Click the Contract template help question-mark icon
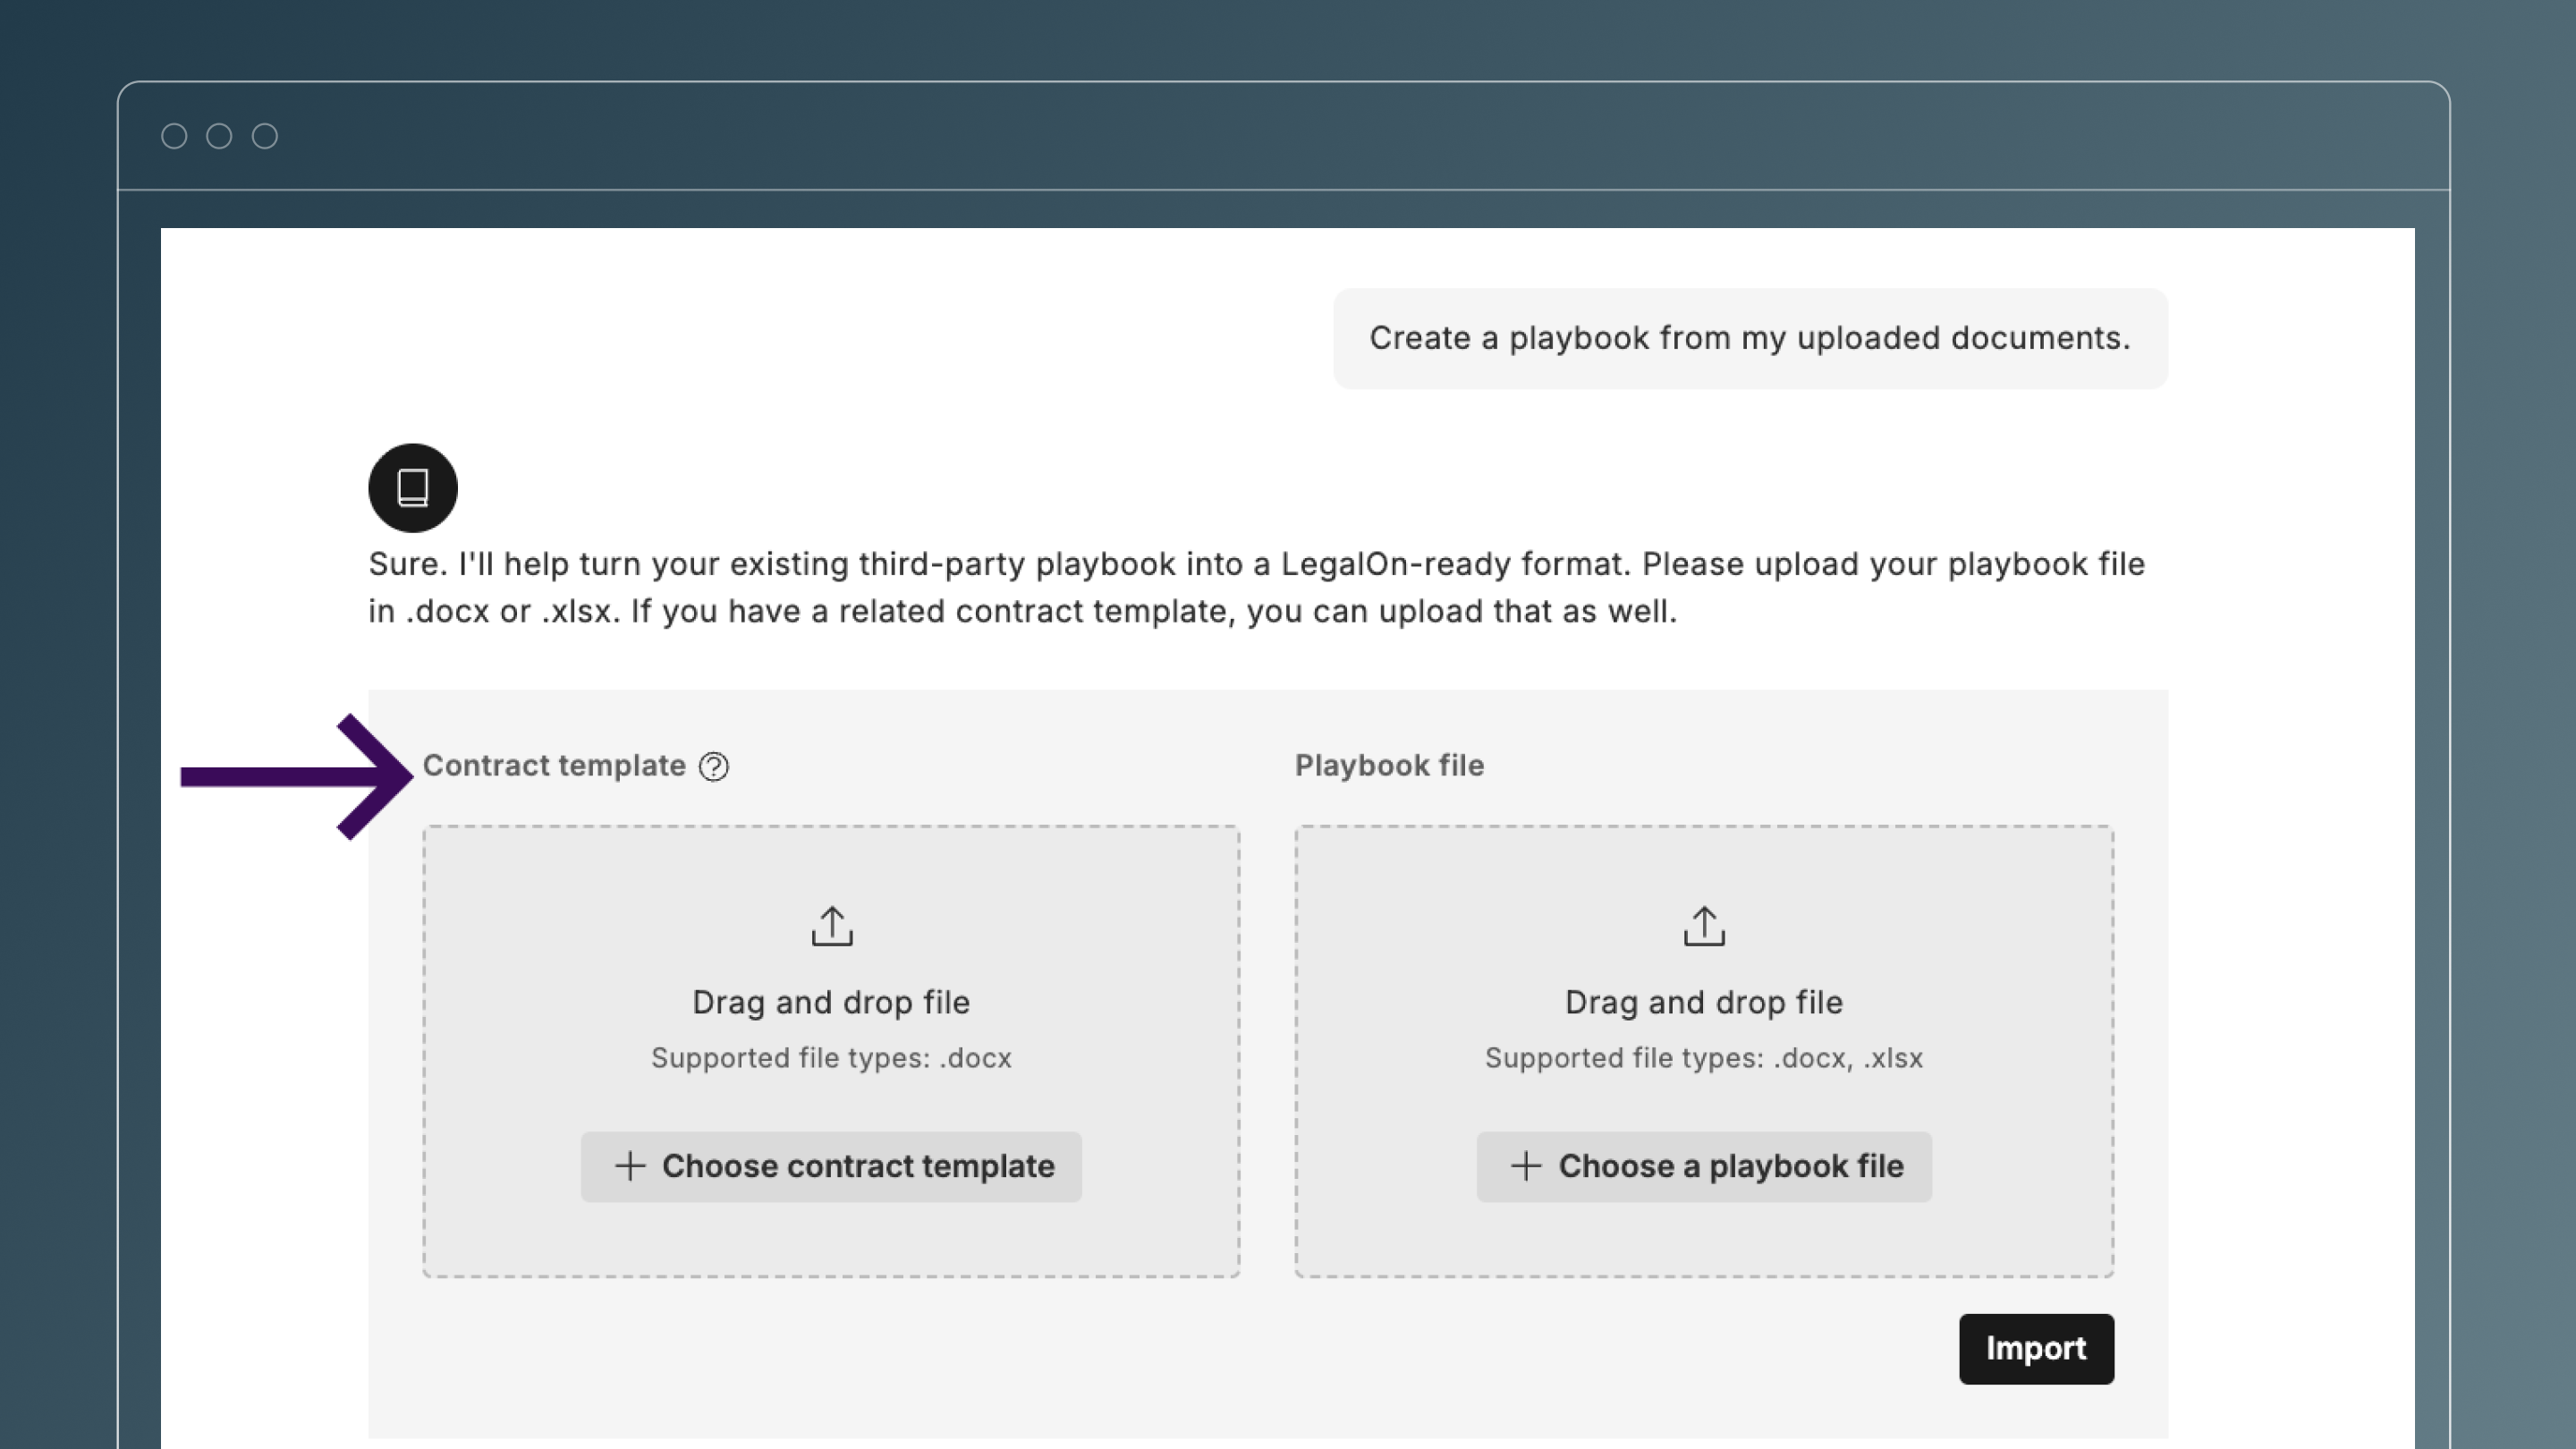The width and height of the screenshot is (2576, 1449). click(x=713, y=766)
